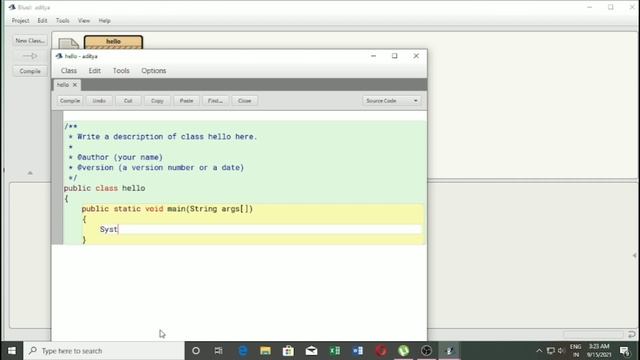This screenshot has height=360, width=640.
Task: Open the Options menu in editor window
Action: (x=153, y=71)
